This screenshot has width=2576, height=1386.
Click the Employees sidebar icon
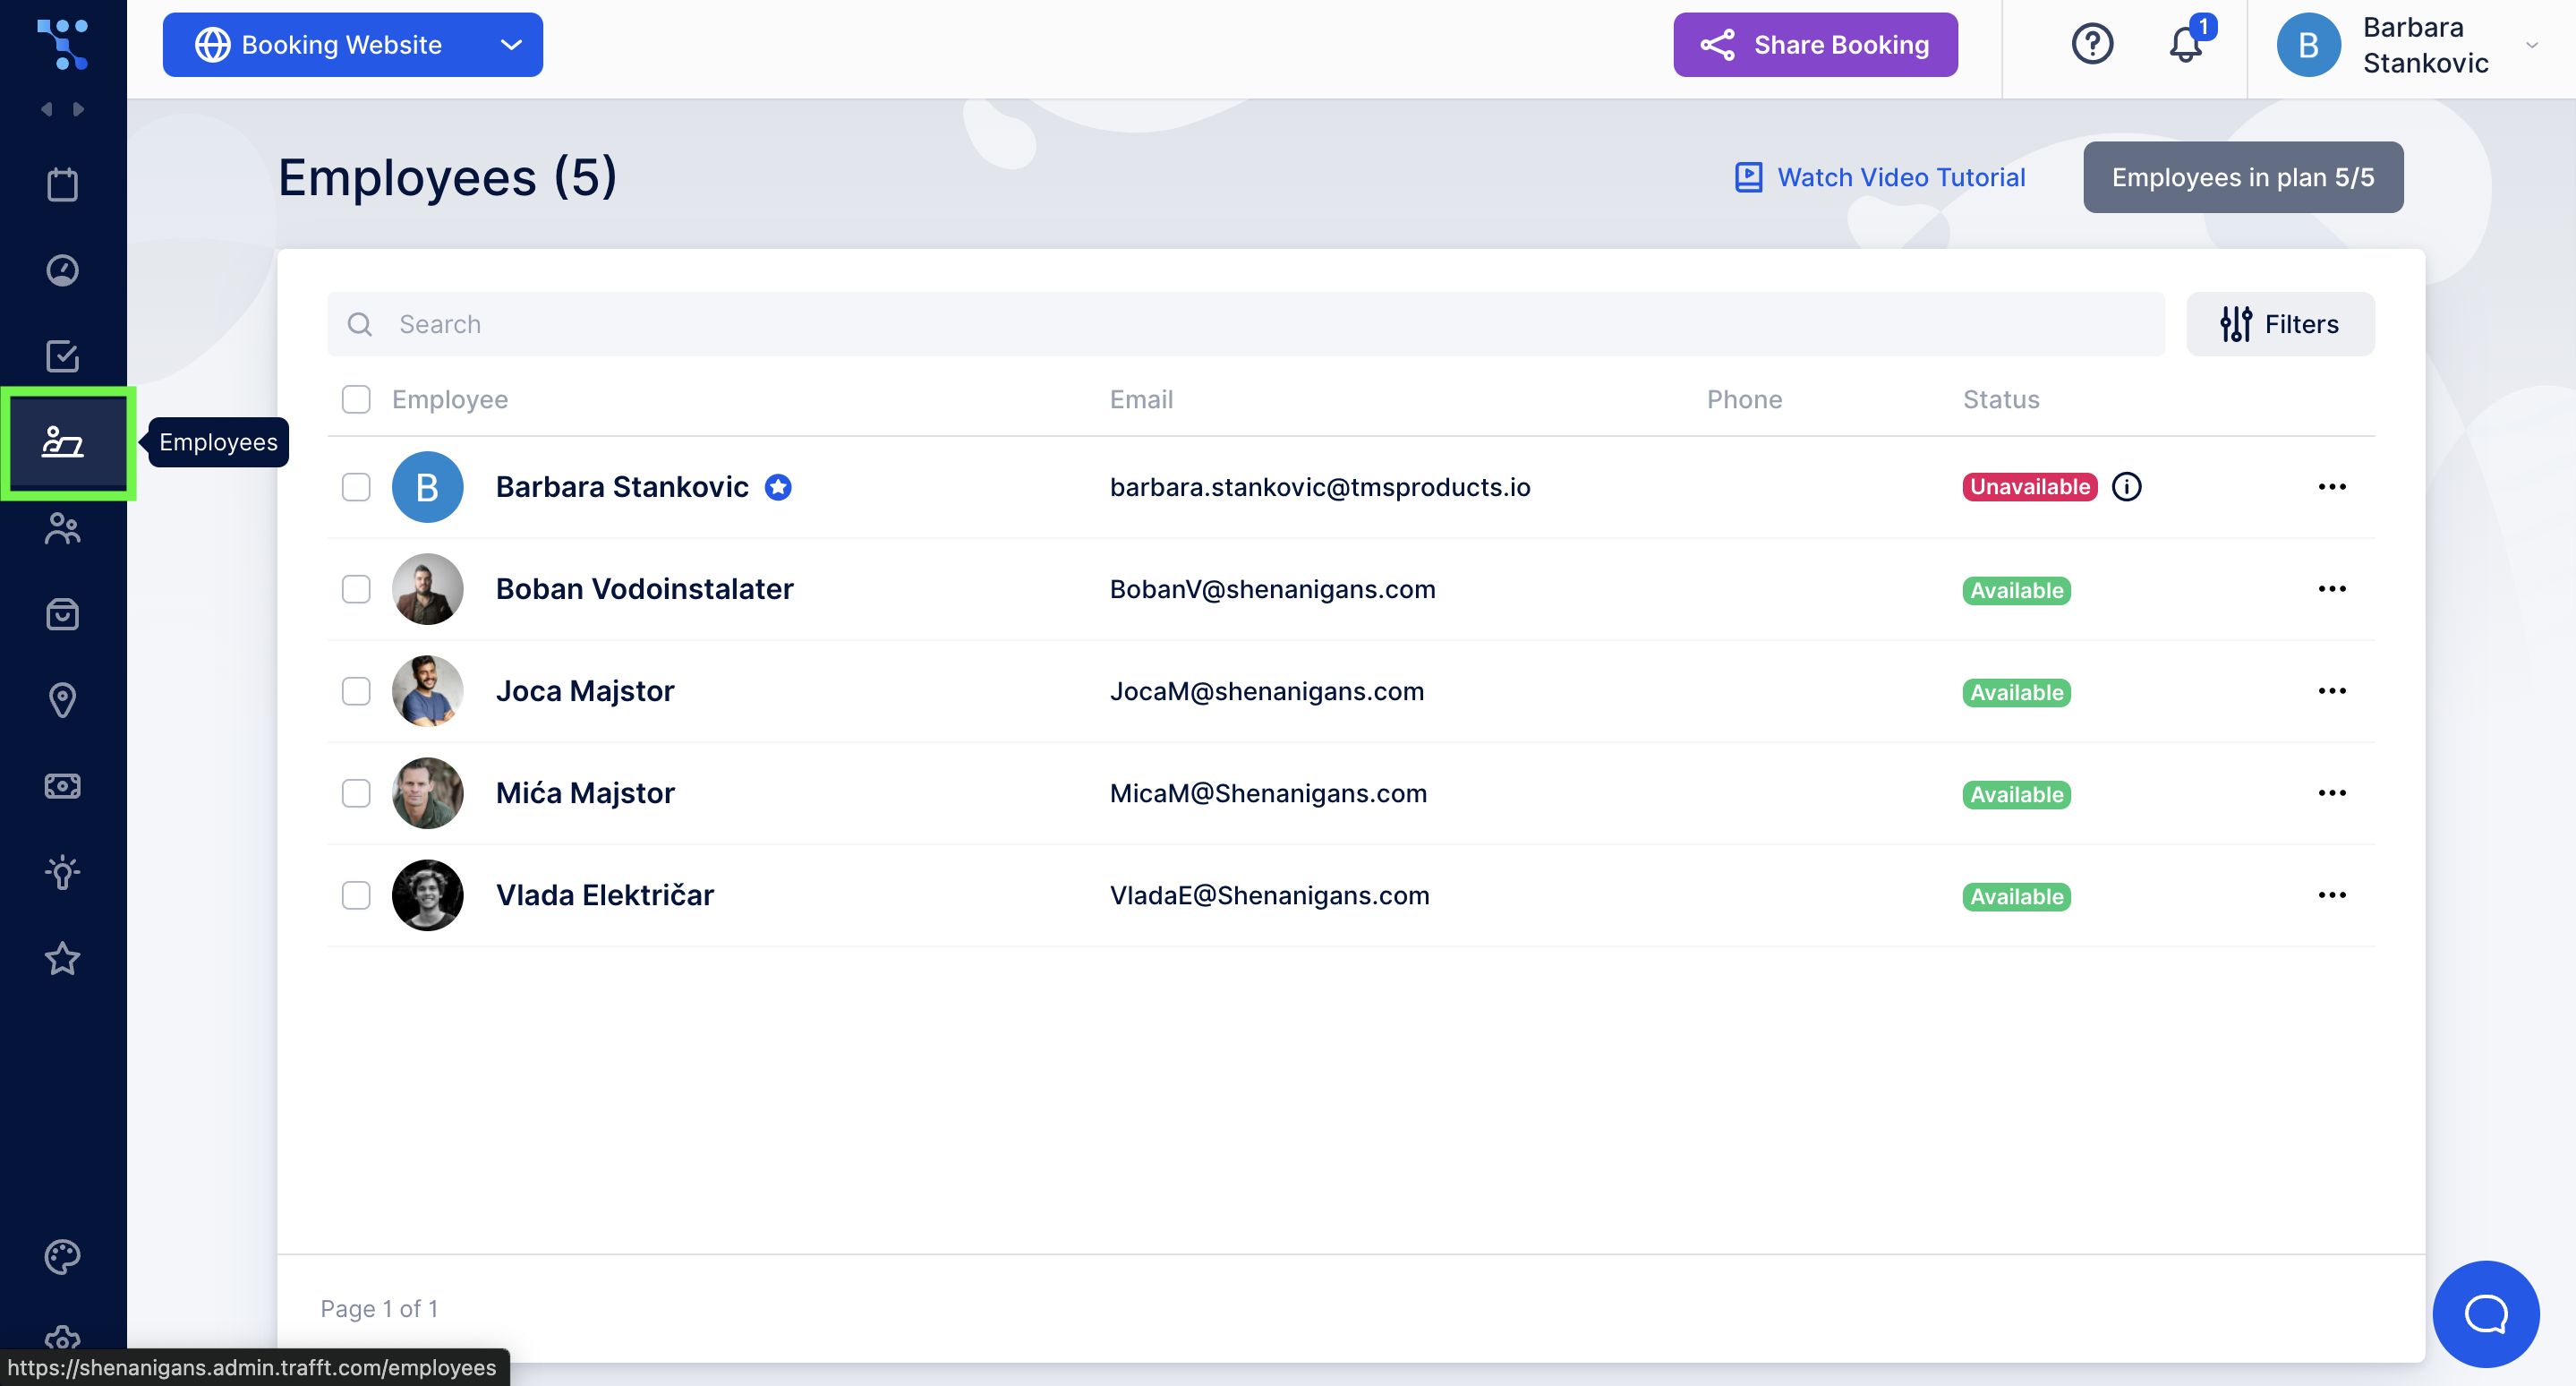tap(64, 442)
